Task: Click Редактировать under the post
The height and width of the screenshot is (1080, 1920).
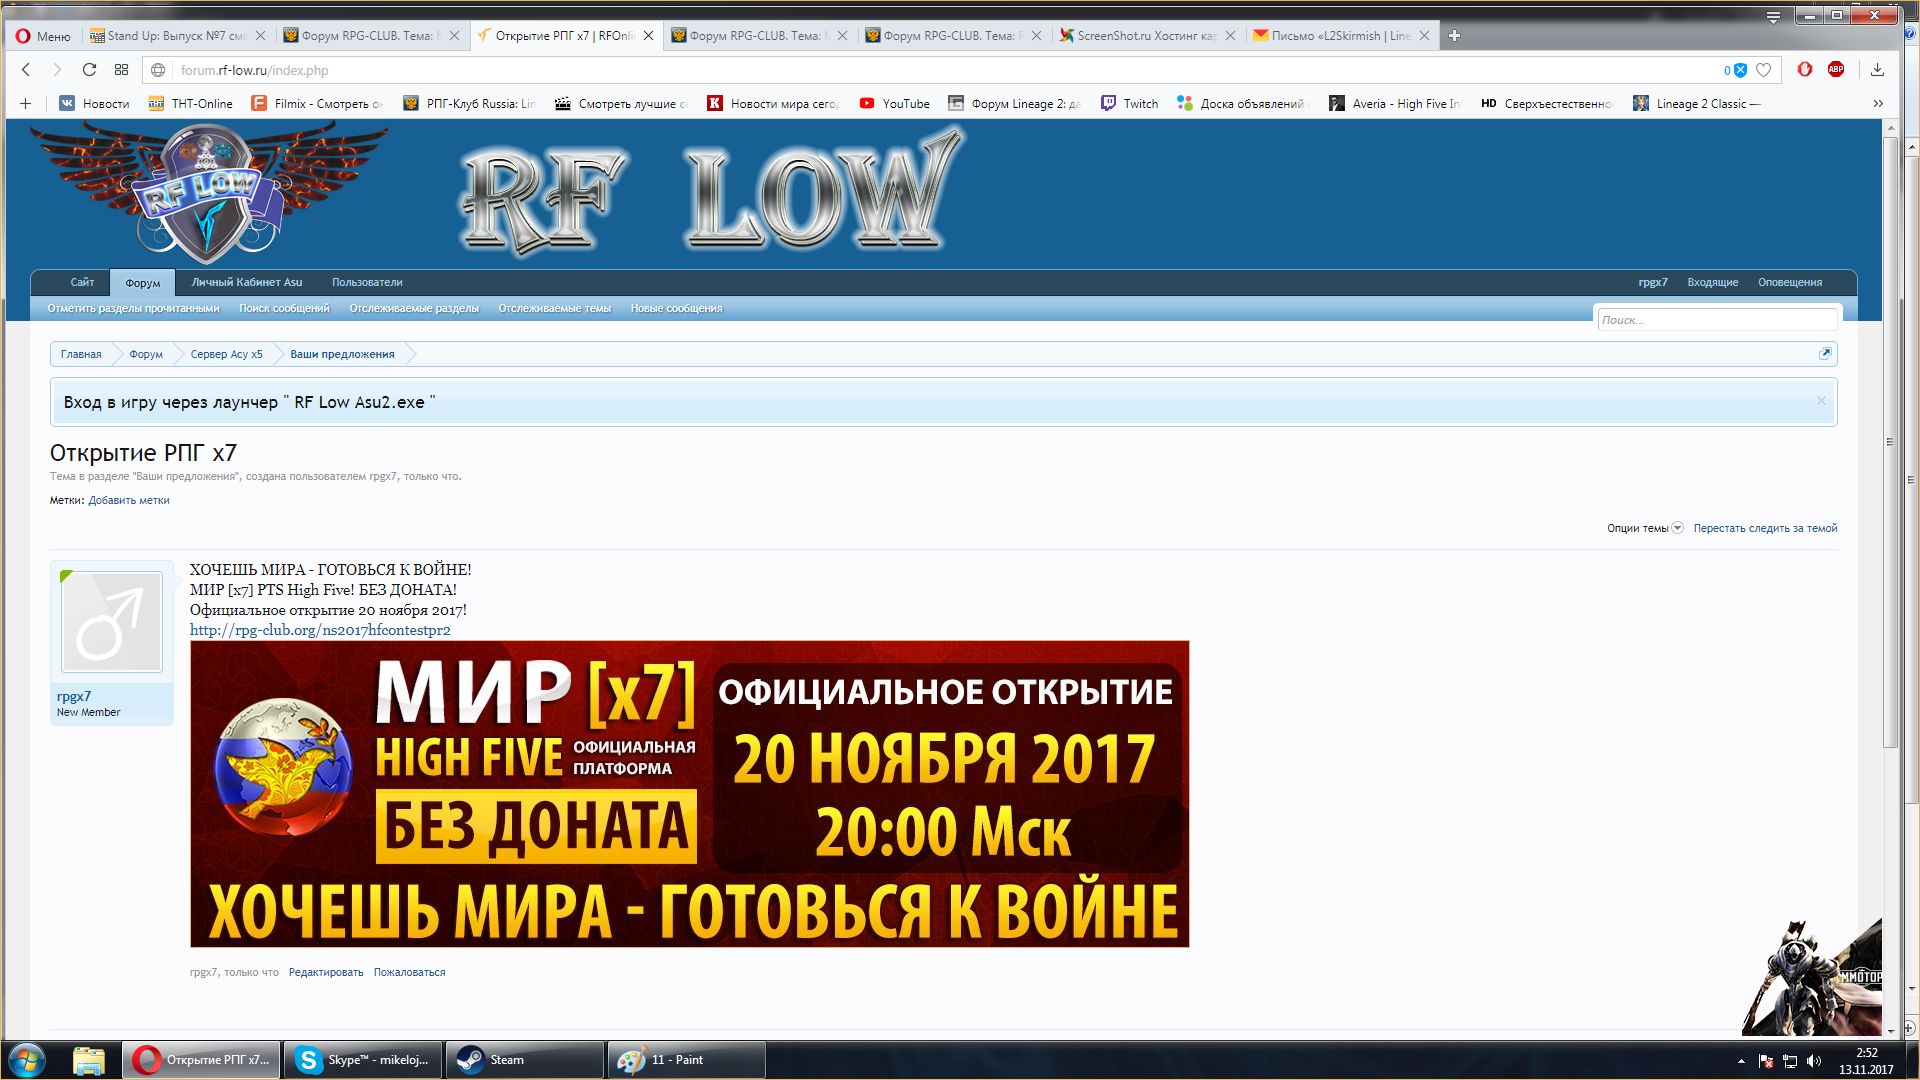Action: pyautogui.click(x=326, y=972)
